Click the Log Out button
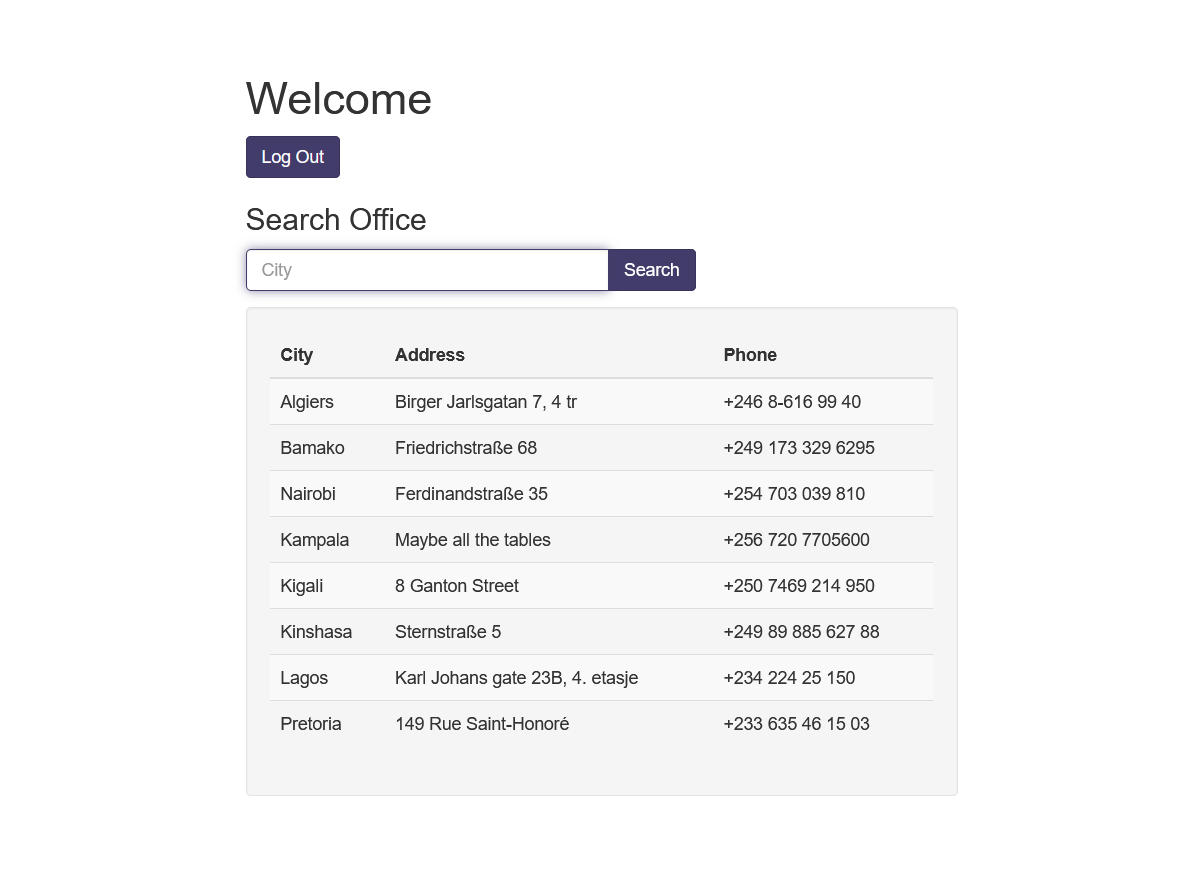Viewport: 1191px width, 887px height. 292,157
